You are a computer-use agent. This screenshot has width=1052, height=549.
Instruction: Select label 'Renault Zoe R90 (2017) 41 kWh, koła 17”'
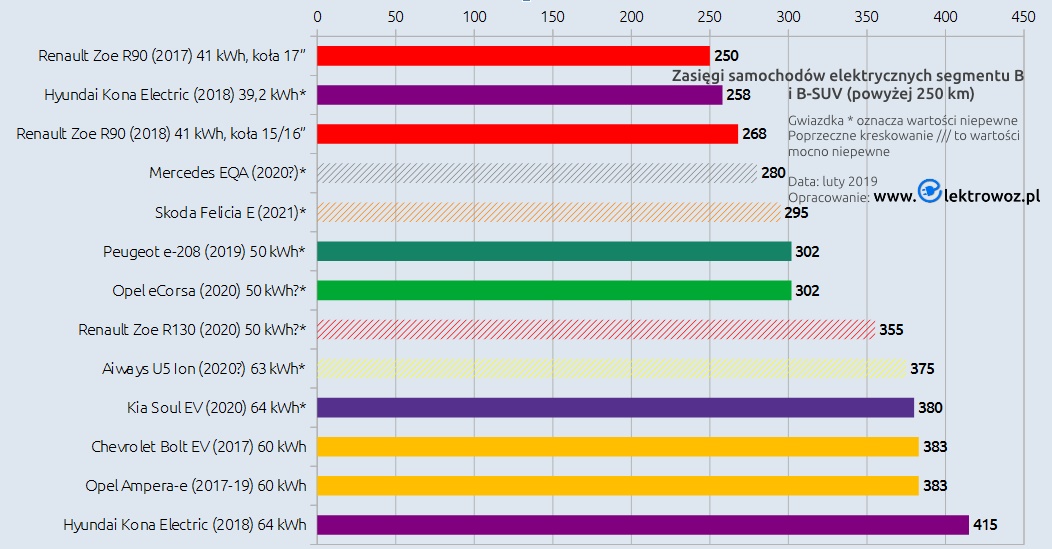click(172, 56)
